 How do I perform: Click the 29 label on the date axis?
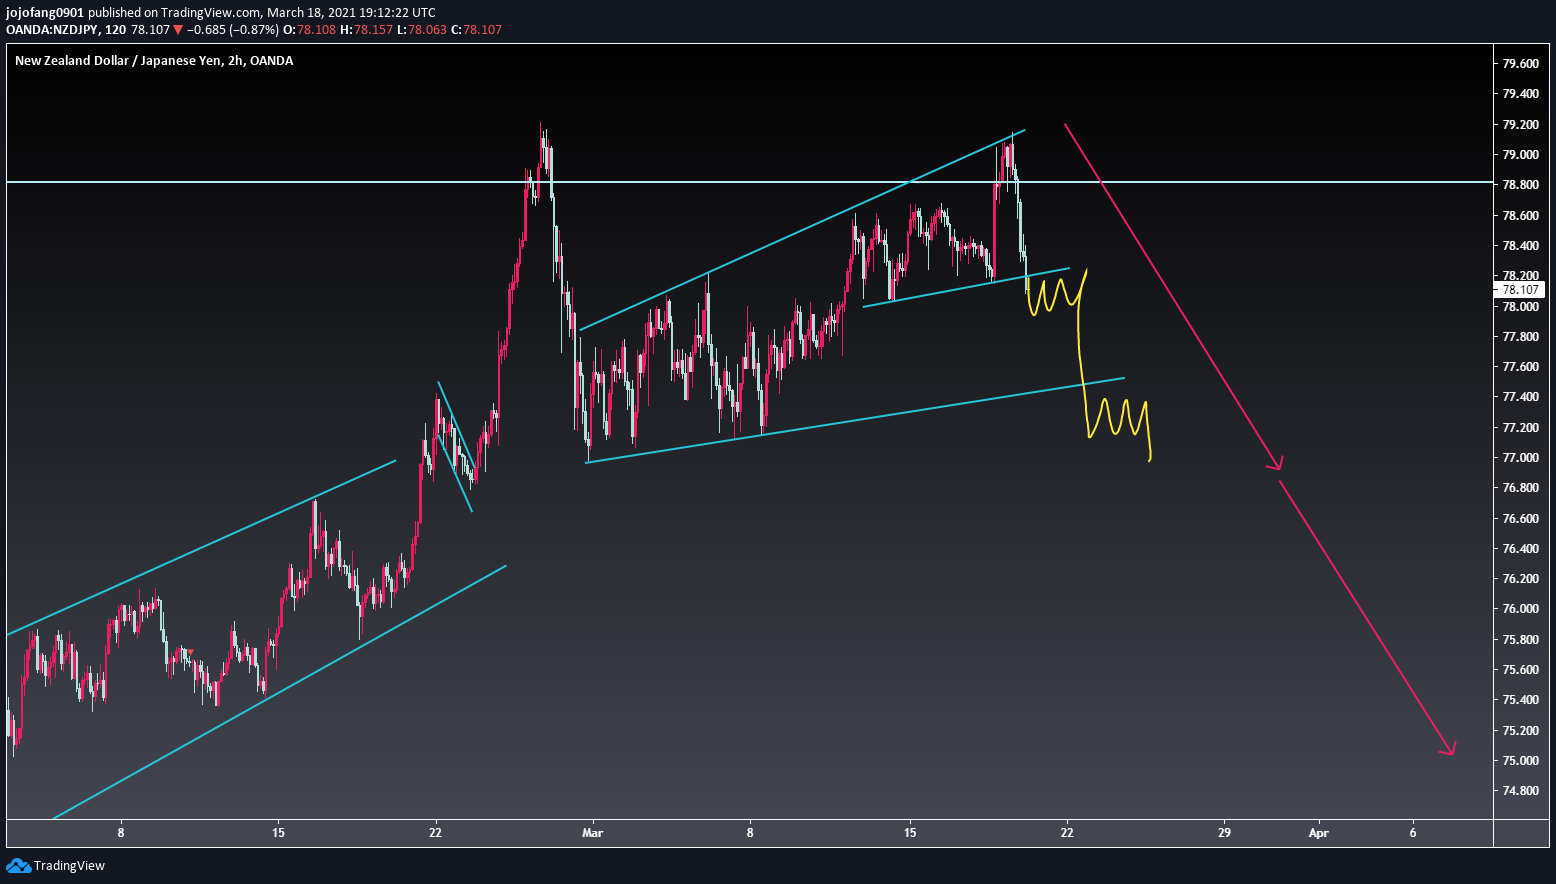1225,832
